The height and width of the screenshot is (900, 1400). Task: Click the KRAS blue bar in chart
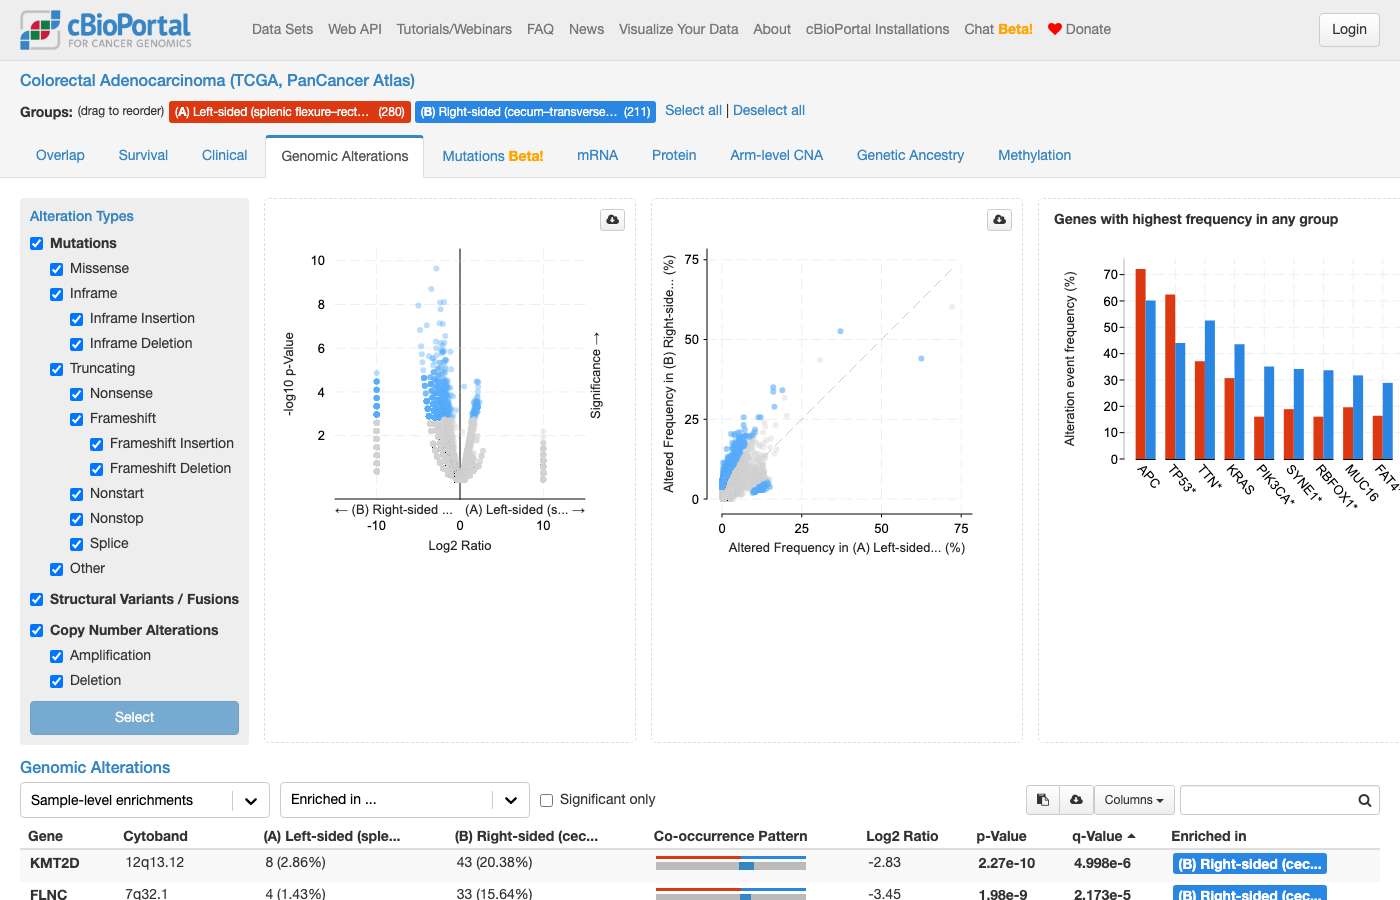(1239, 402)
